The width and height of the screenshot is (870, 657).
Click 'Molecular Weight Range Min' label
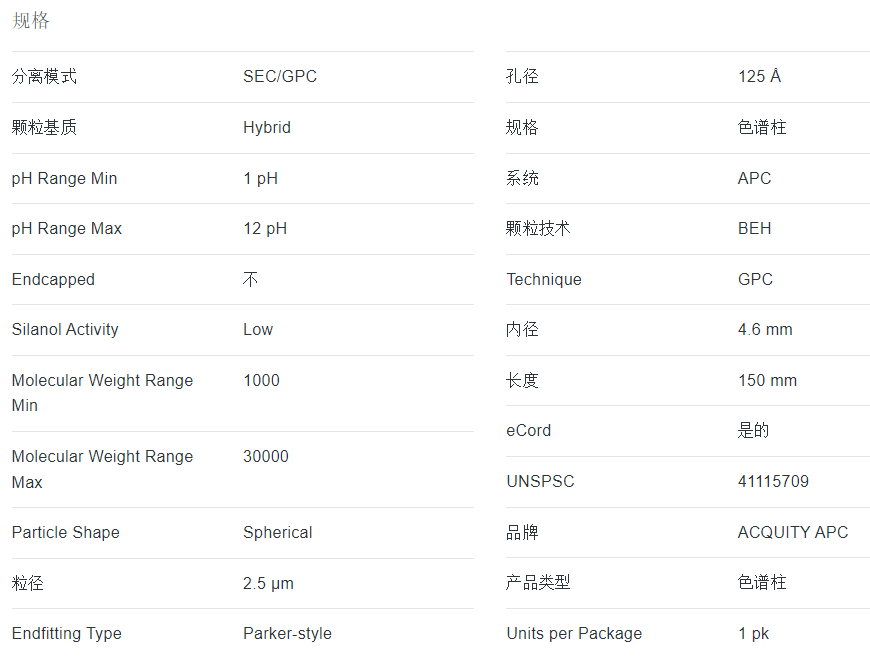pyautogui.click(x=102, y=393)
